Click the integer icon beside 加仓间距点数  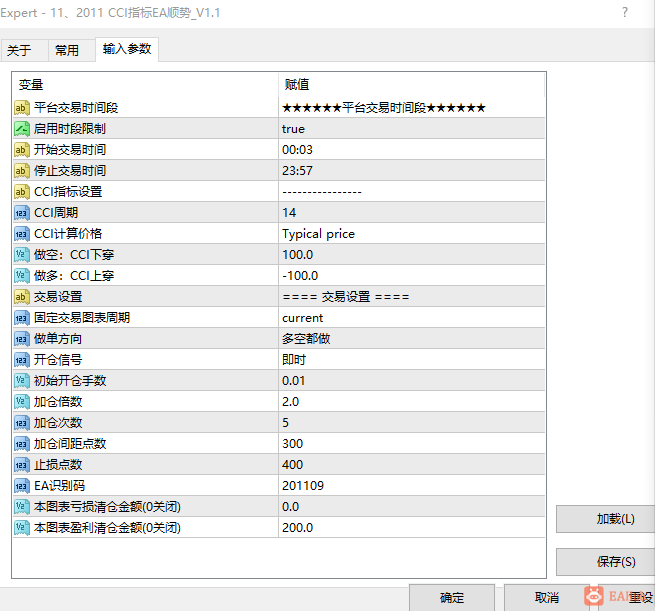[x=21, y=444]
